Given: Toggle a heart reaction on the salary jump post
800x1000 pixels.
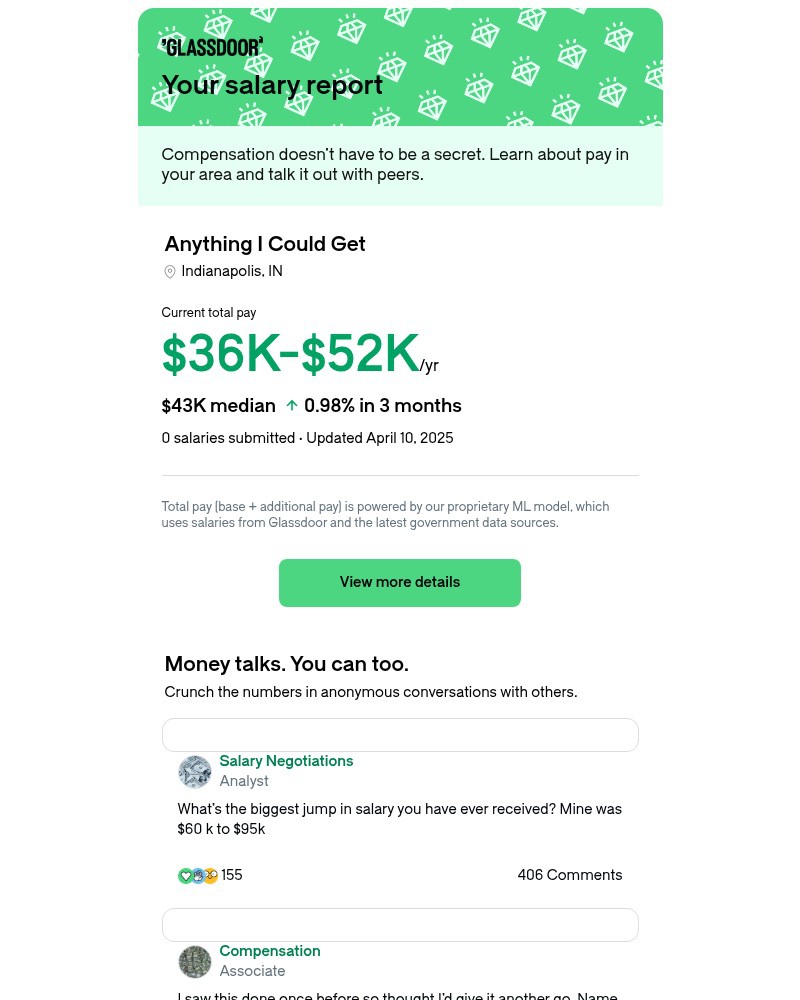Looking at the screenshot, I should click(x=186, y=875).
